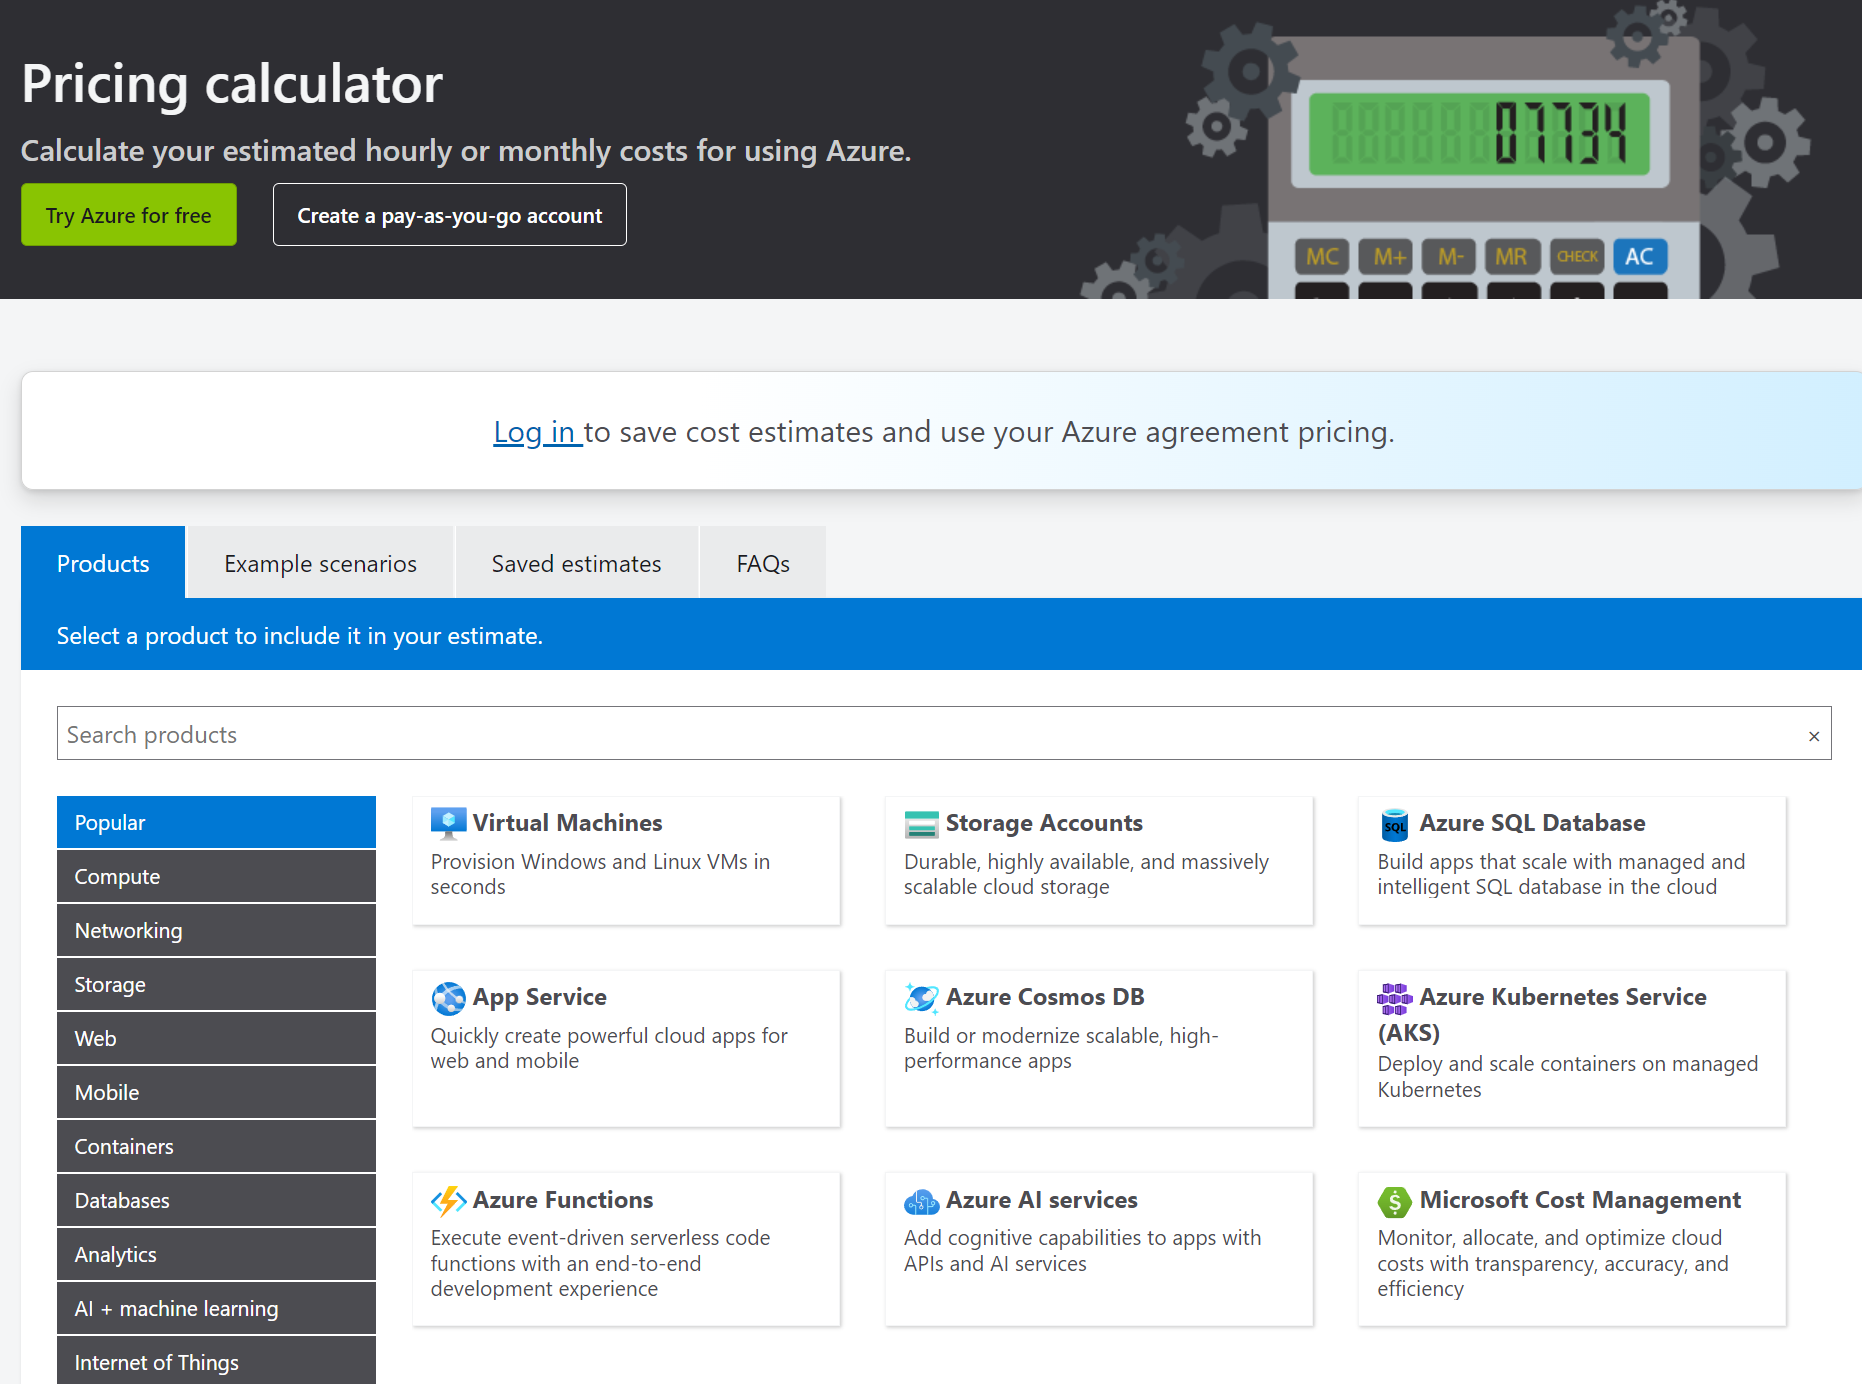Viewport: 1862px width, 1384px height.
Task: Add Azure SQL Database to the estimate
Action: point(1572,861)
